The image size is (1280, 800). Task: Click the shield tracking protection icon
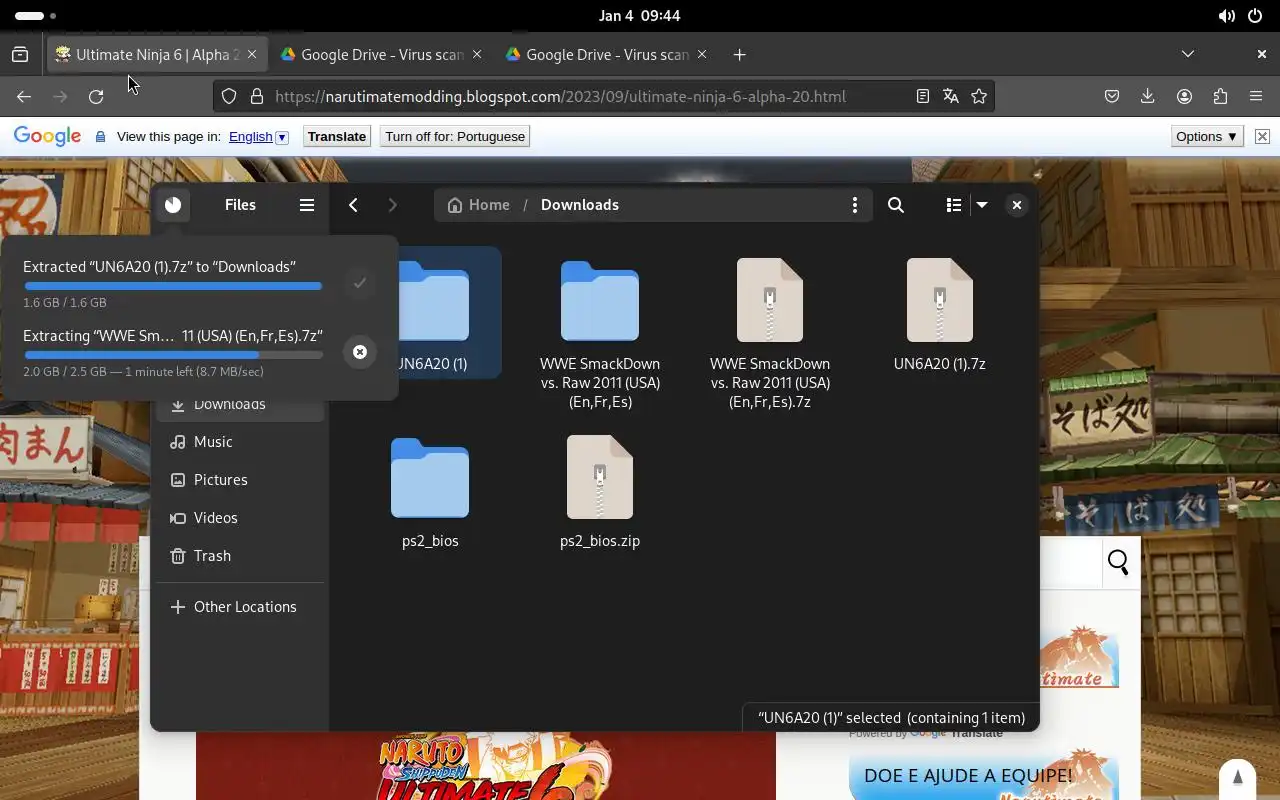point(229,96)
